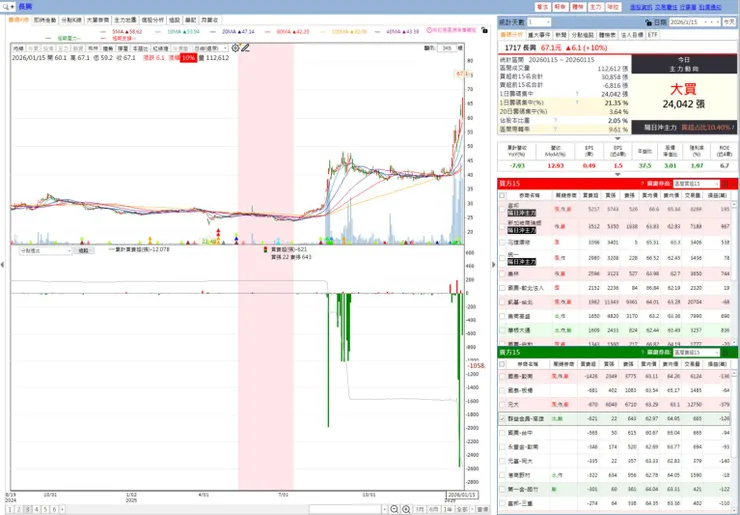Click help icon in 賣方15 header

click(x=642, y=353)
